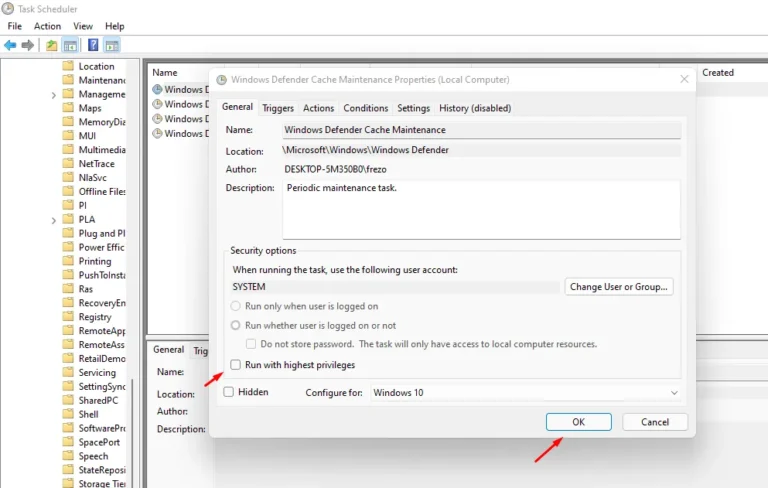Open the Help menu
Screen dimensions: 768x488
pyautogui.click(x=115, y=26)
